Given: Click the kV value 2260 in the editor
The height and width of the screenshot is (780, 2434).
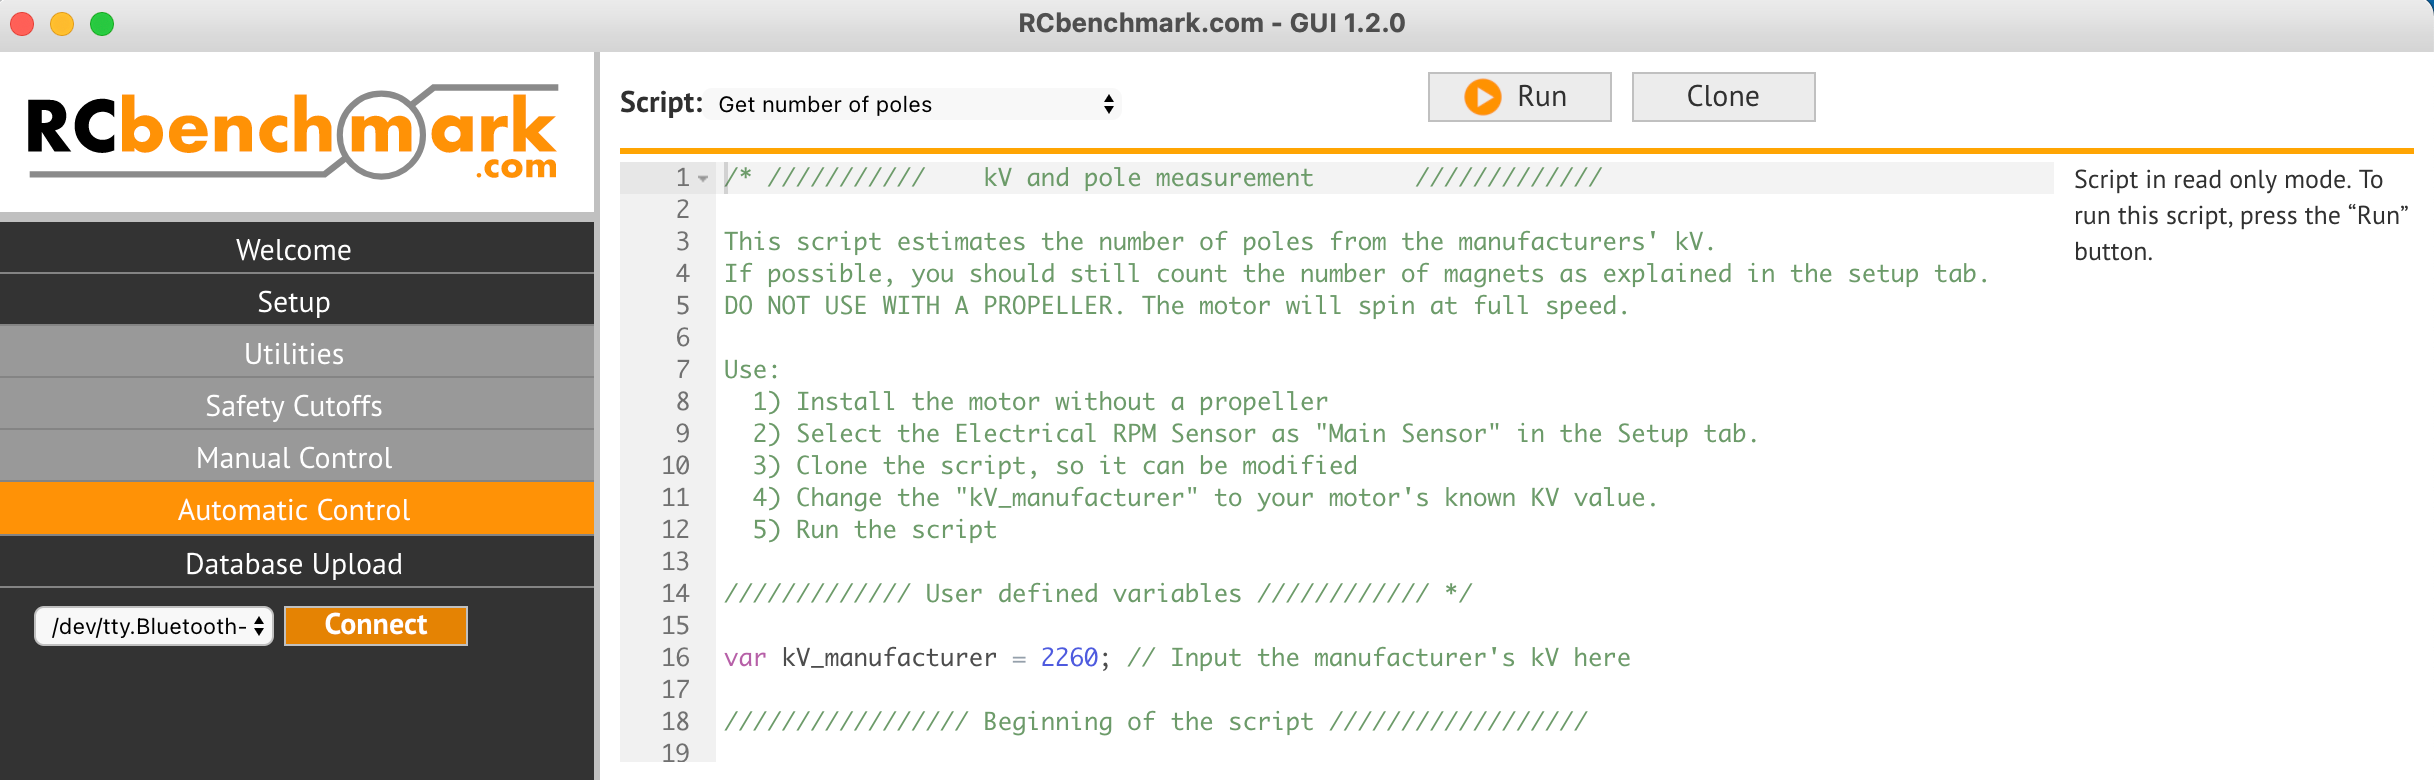Looking at the screenshot, I should 1068,657.
